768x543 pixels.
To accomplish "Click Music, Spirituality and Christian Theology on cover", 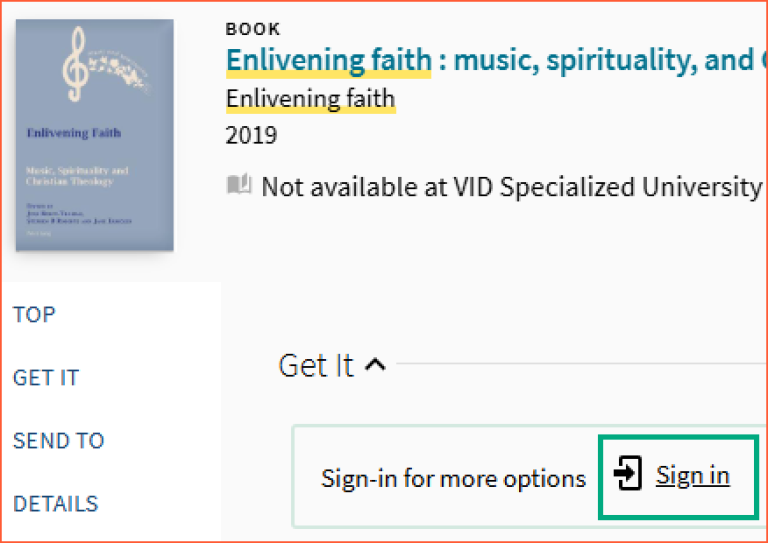I will click(x=78, y=176).
